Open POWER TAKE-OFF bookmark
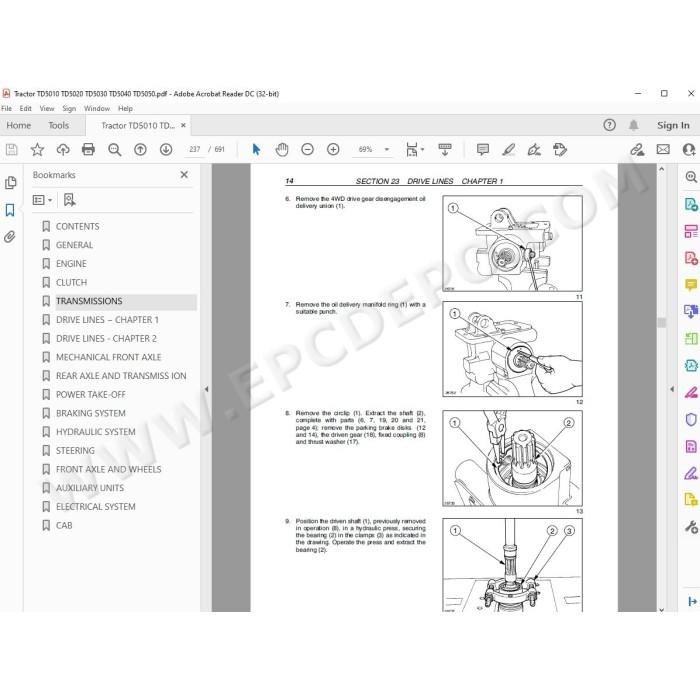This screenshot has width=700, height=700. pos(91,395)
